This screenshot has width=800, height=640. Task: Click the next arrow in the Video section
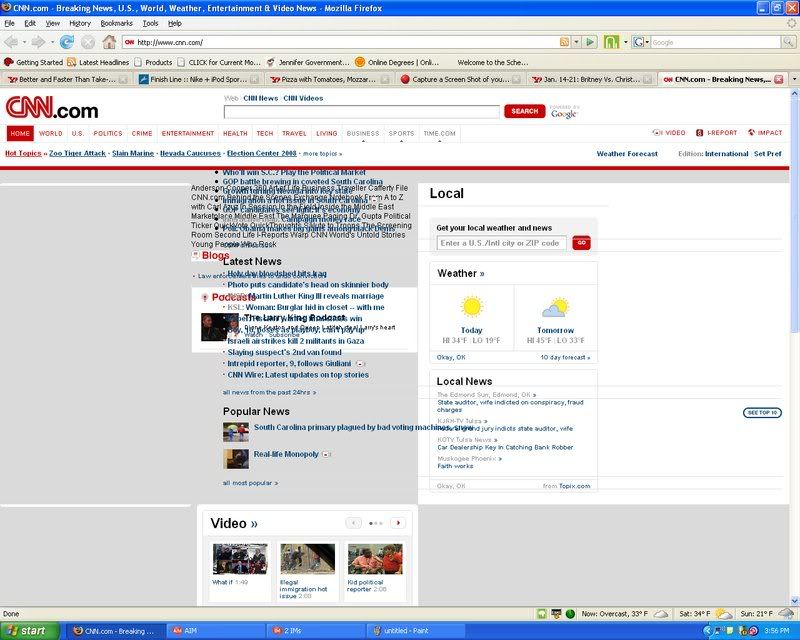398,522
